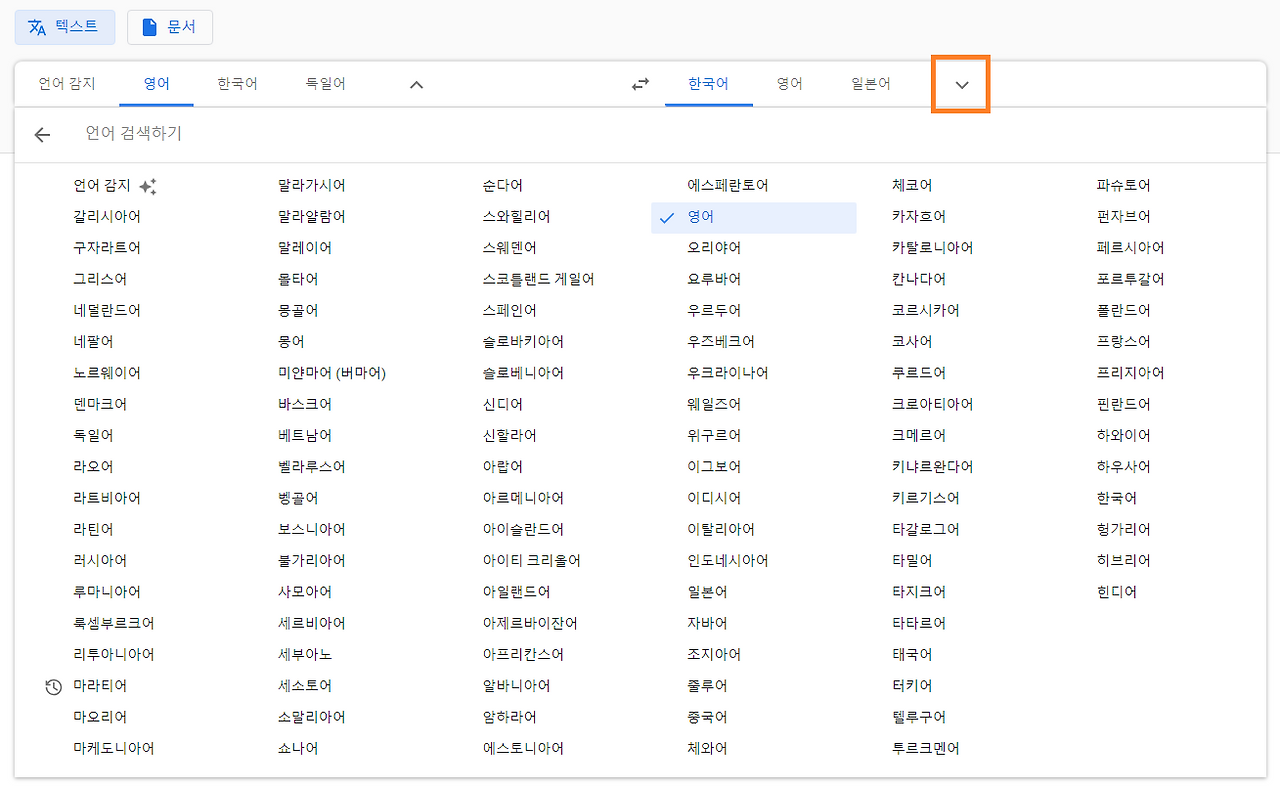The height and width of the screenshot is (787, 1280).
Task: Choose 인도네시아어 from the language list
Action: pos(728,561)
